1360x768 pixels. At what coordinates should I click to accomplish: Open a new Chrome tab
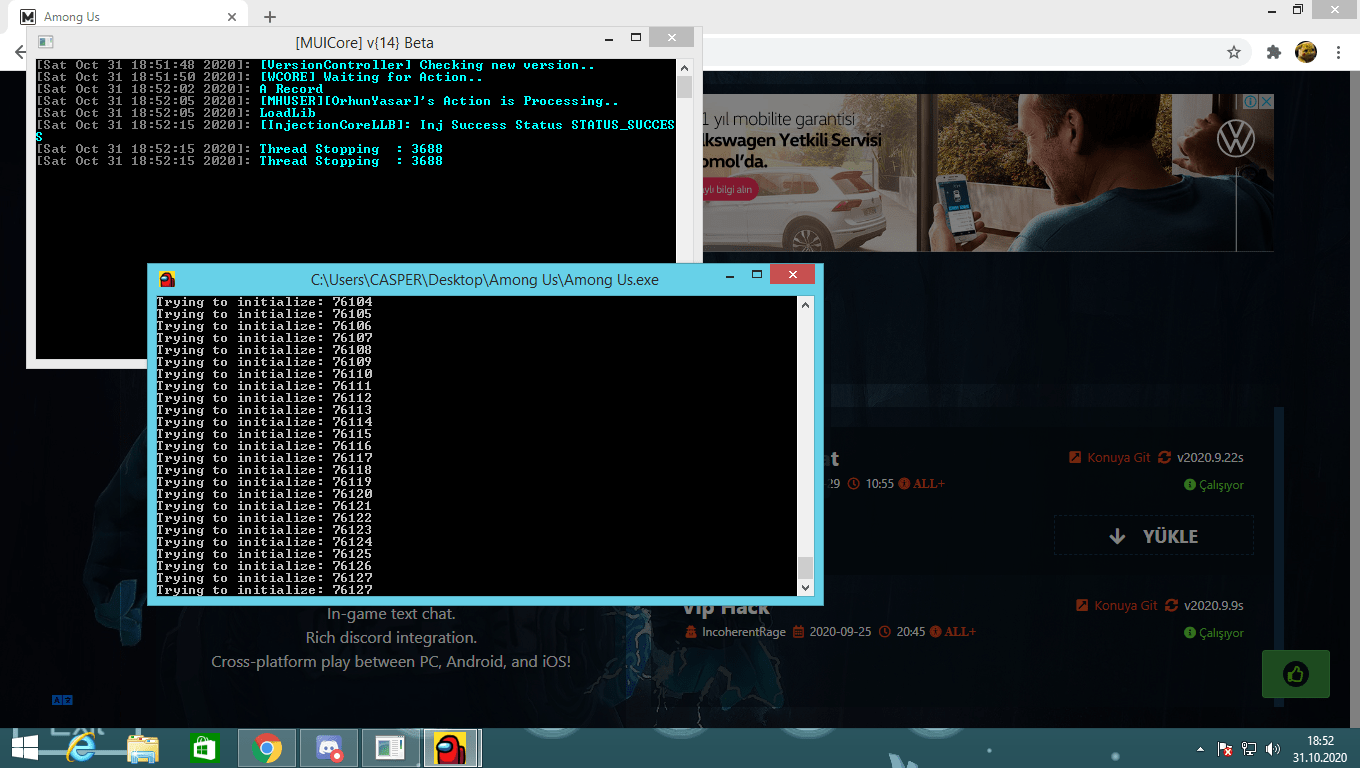point(270,17)
